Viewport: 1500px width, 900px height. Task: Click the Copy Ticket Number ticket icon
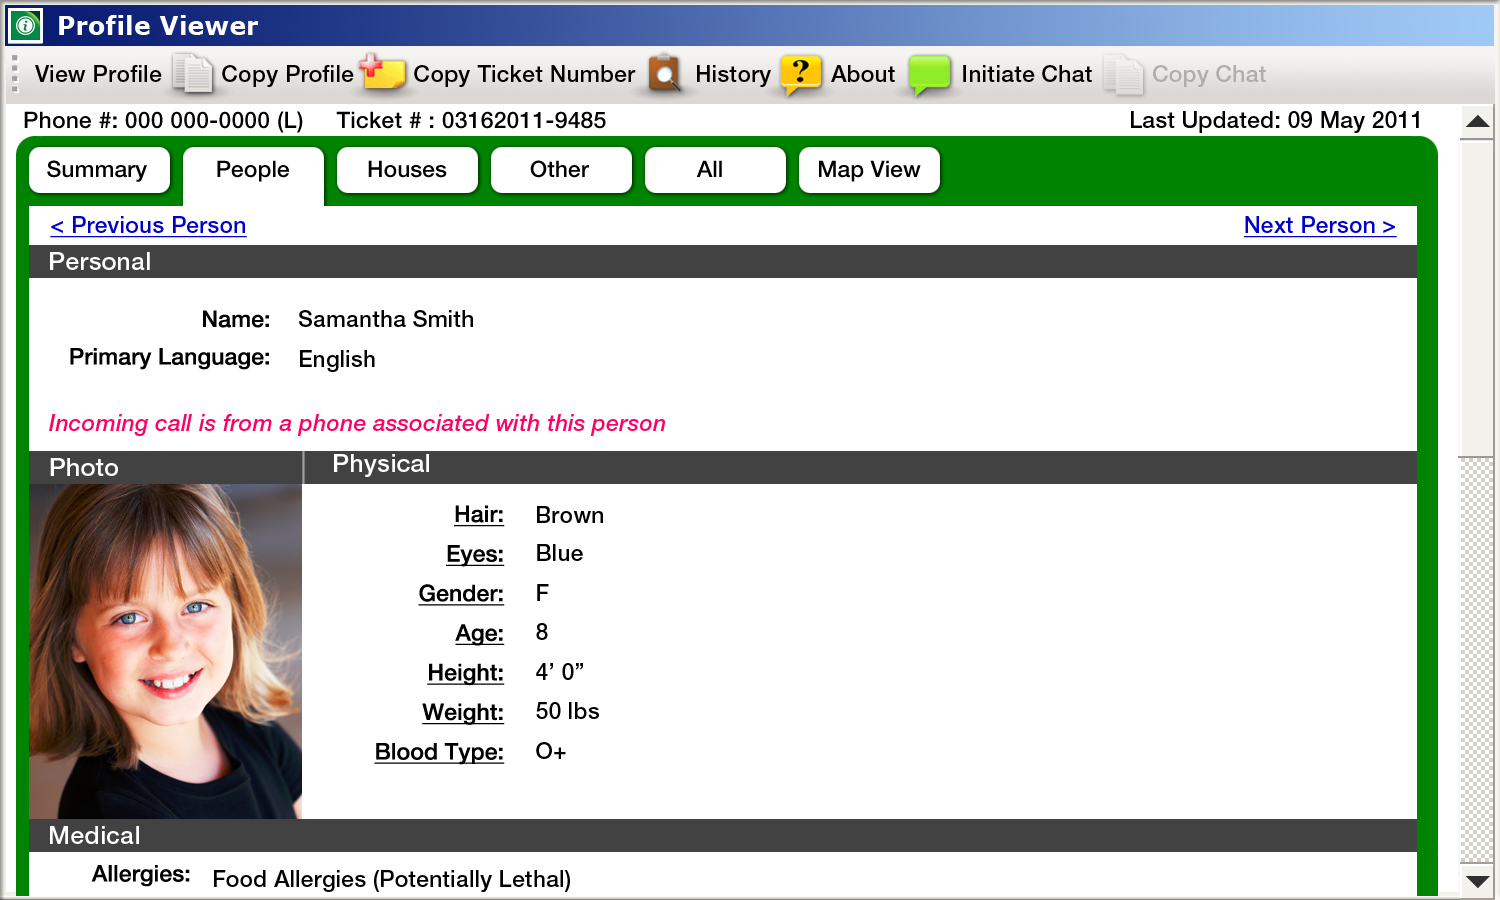click(383, 73)
